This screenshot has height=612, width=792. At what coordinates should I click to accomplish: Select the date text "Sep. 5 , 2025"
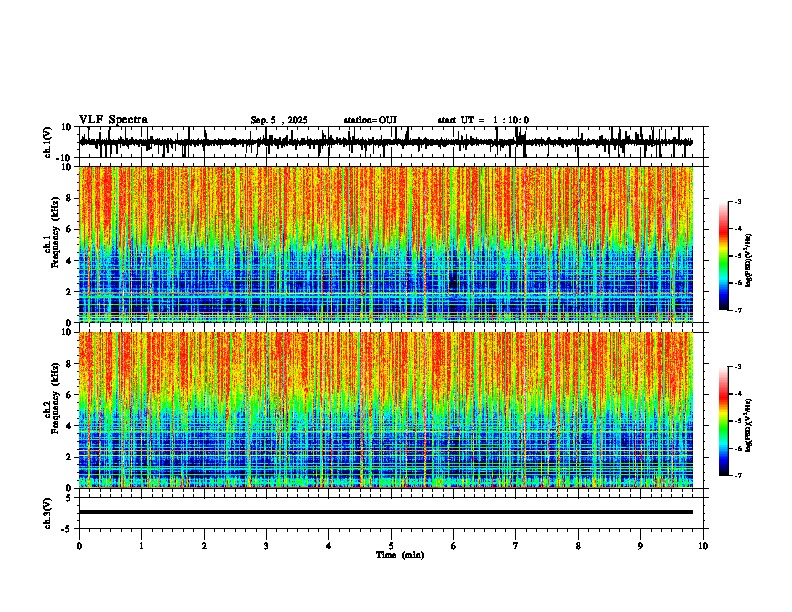279,120
